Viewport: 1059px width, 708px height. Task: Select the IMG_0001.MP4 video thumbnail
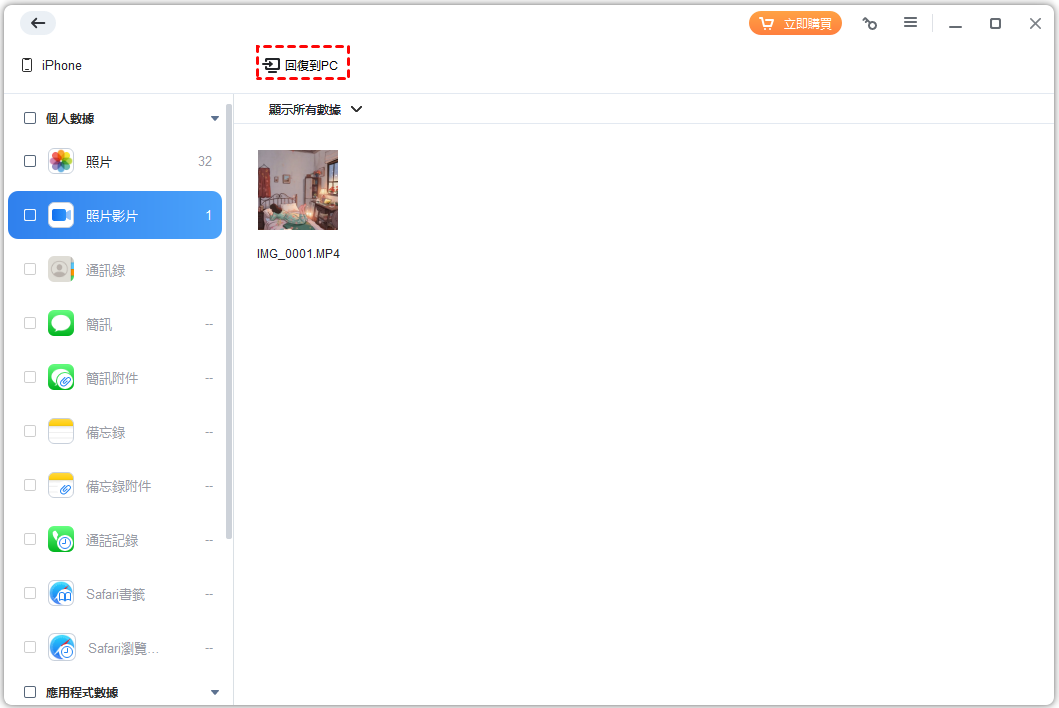coord(298,190)
